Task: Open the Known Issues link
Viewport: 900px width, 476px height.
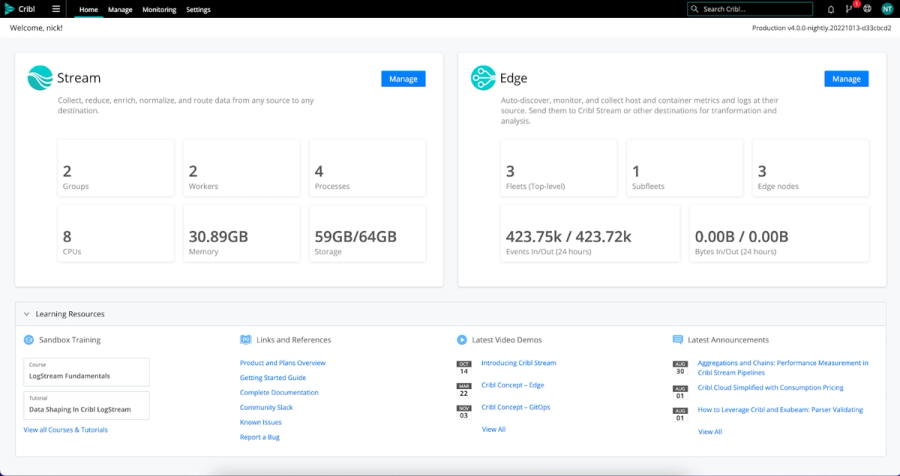Action: pos(261,423)
